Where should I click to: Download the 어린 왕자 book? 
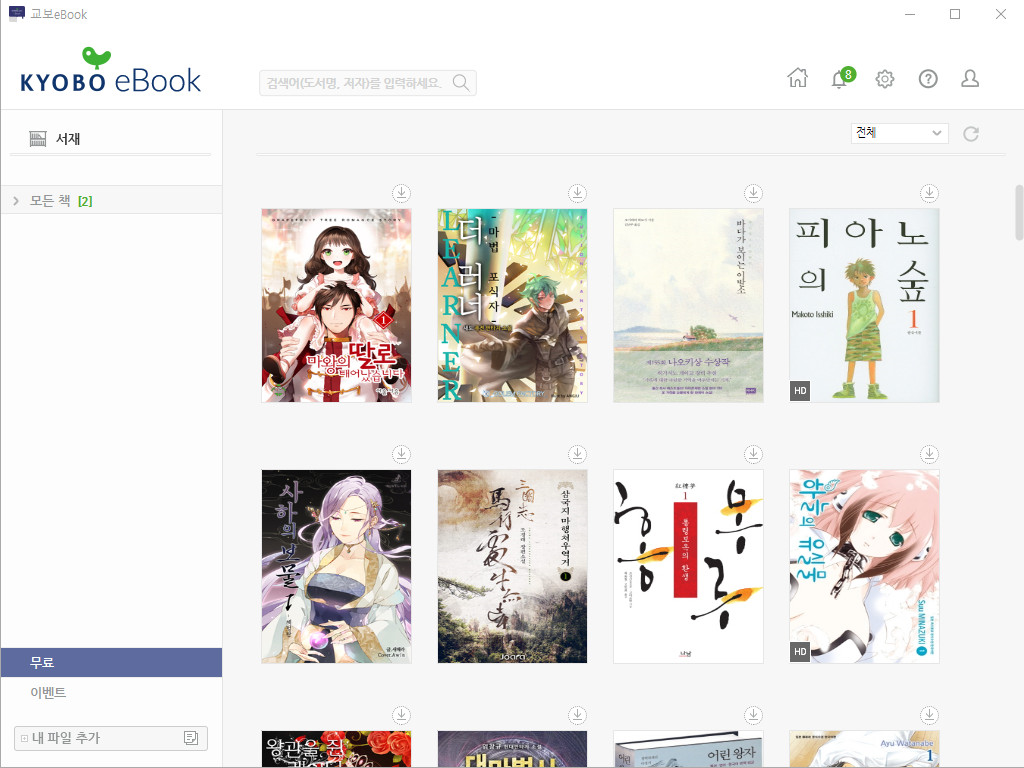(754, 714)
